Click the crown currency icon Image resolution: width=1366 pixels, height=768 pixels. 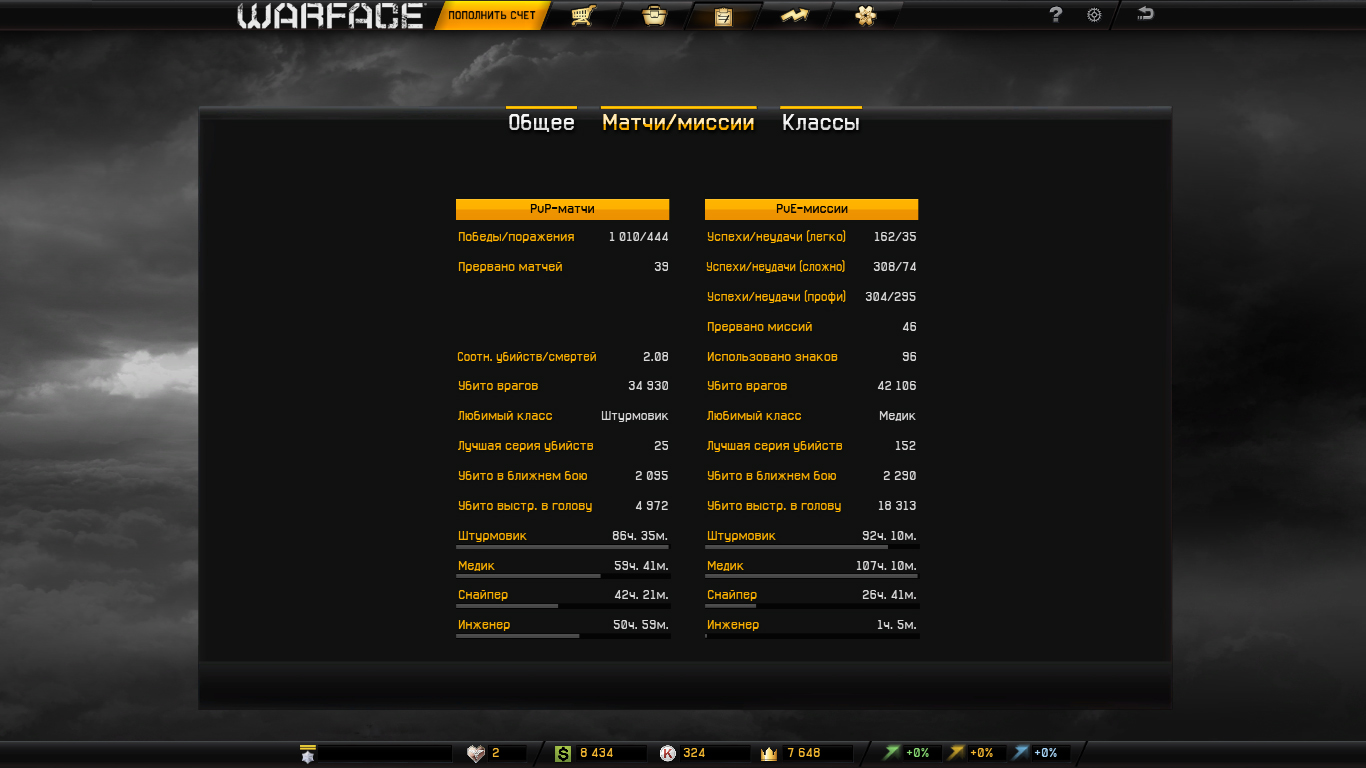click(769, 753)
